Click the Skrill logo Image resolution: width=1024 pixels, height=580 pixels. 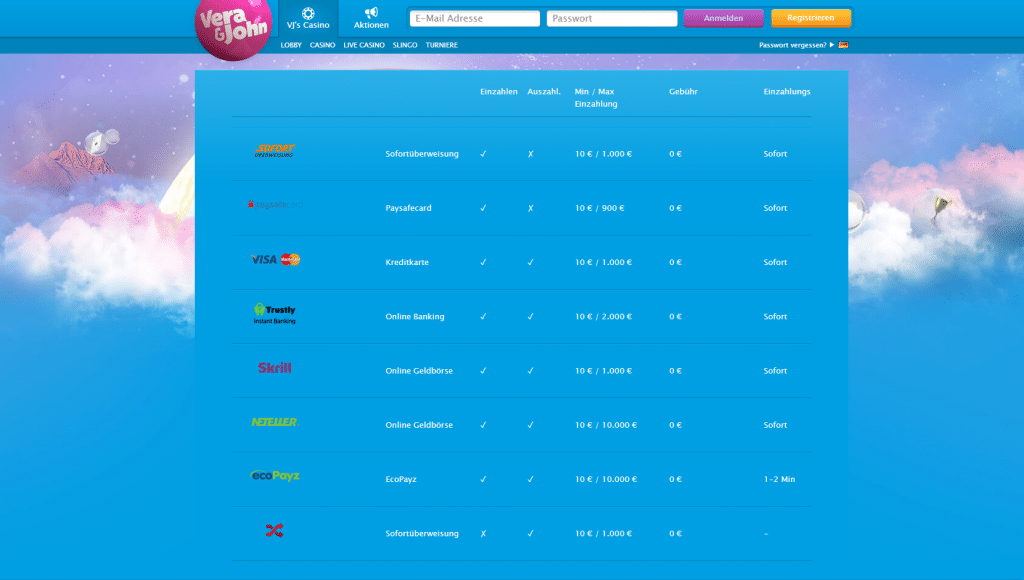tap(274, 368)
